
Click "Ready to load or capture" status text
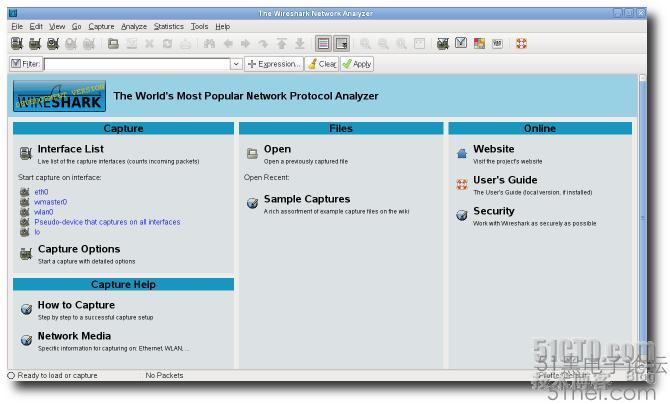tap(57, 375)
